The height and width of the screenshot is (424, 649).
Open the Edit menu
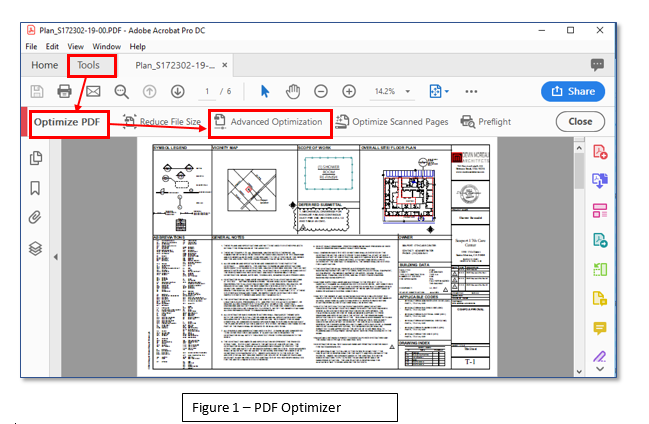coord(52,46)
